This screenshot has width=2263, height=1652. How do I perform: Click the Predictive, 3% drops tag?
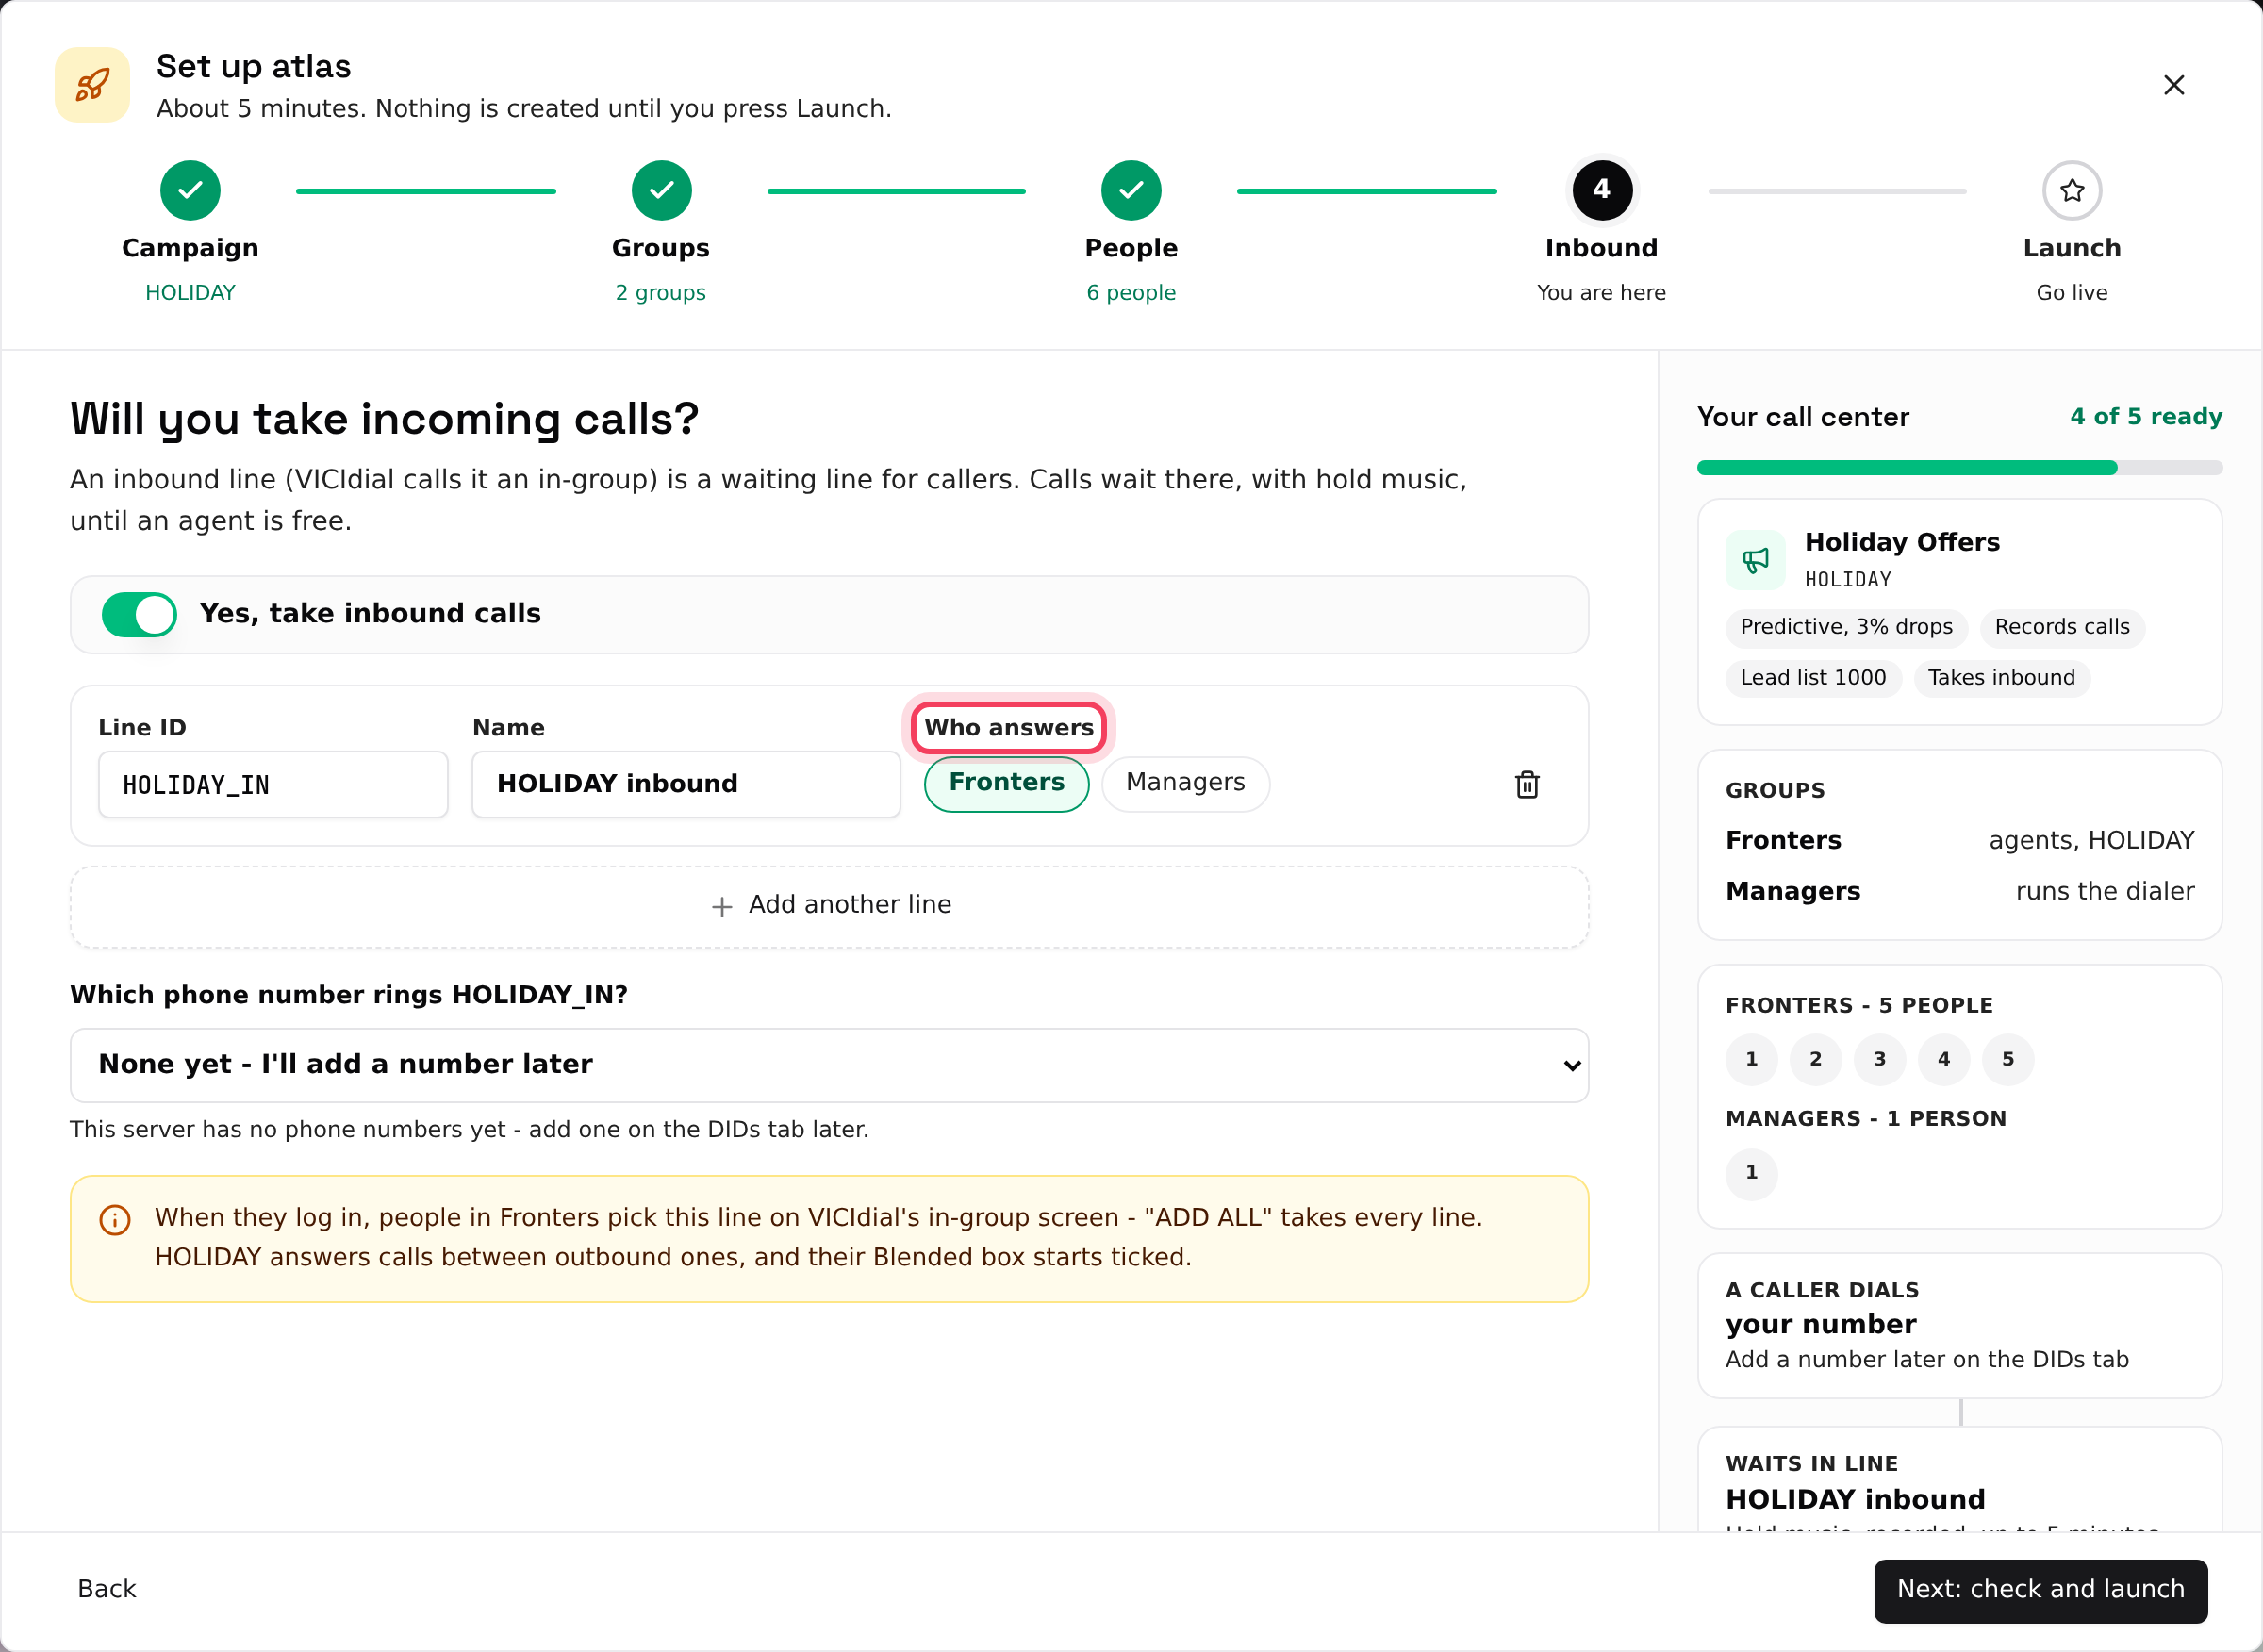(1846, 627)
